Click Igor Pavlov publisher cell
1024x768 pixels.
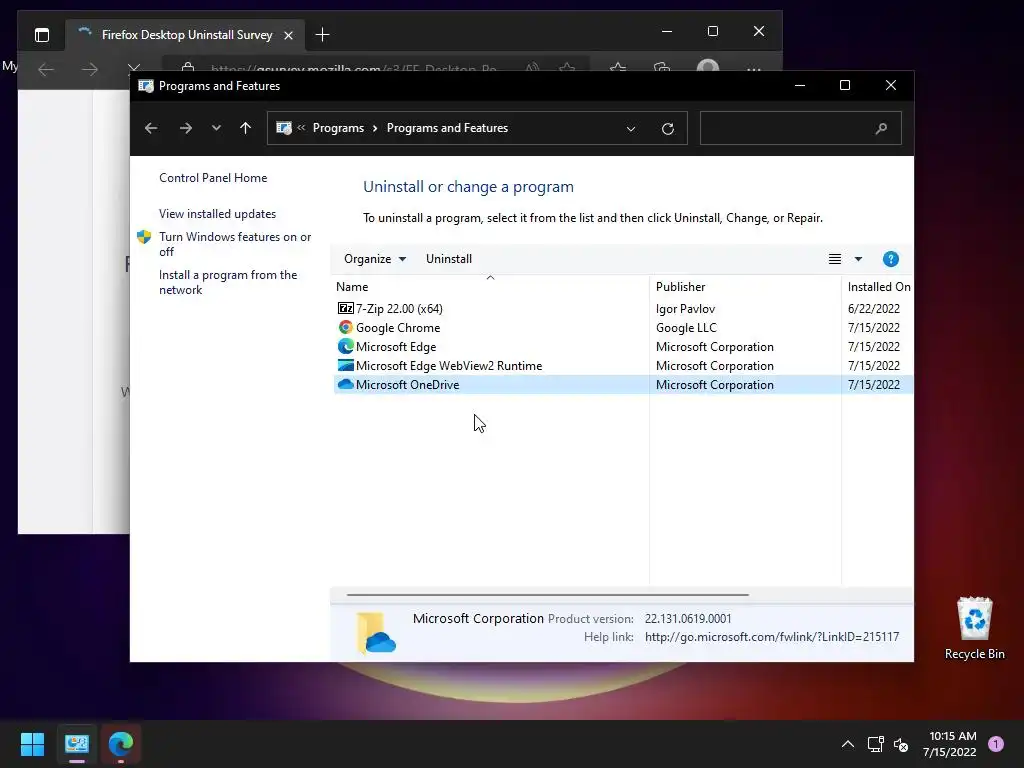pos(685,309)
